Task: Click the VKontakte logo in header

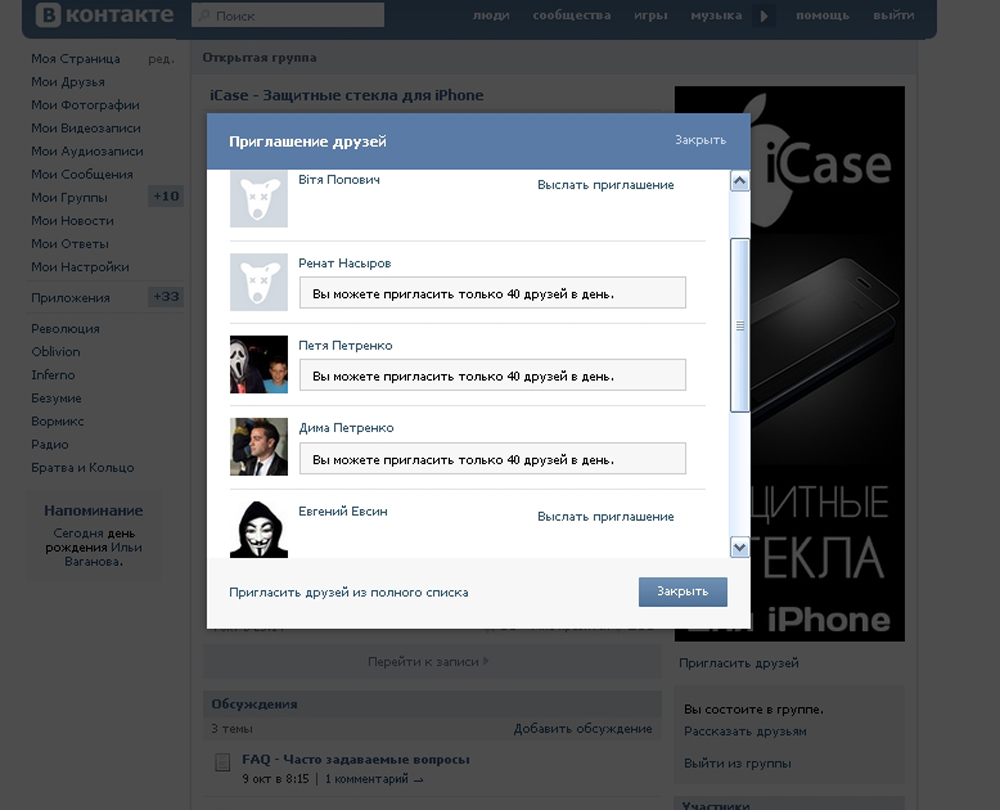Action: tap(105, 14)
